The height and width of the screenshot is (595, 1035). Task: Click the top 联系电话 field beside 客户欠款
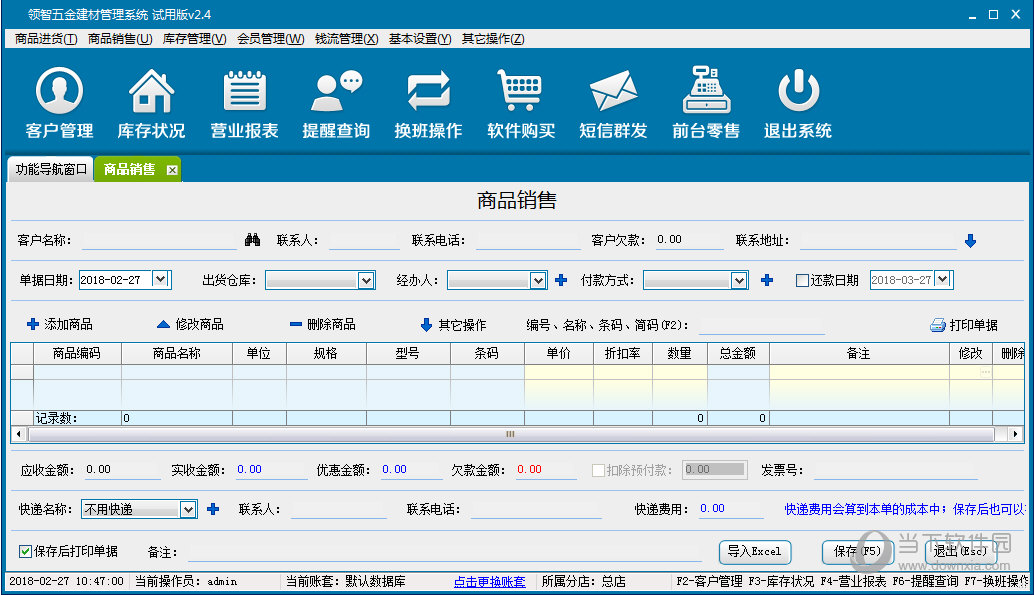pos(528,240)
